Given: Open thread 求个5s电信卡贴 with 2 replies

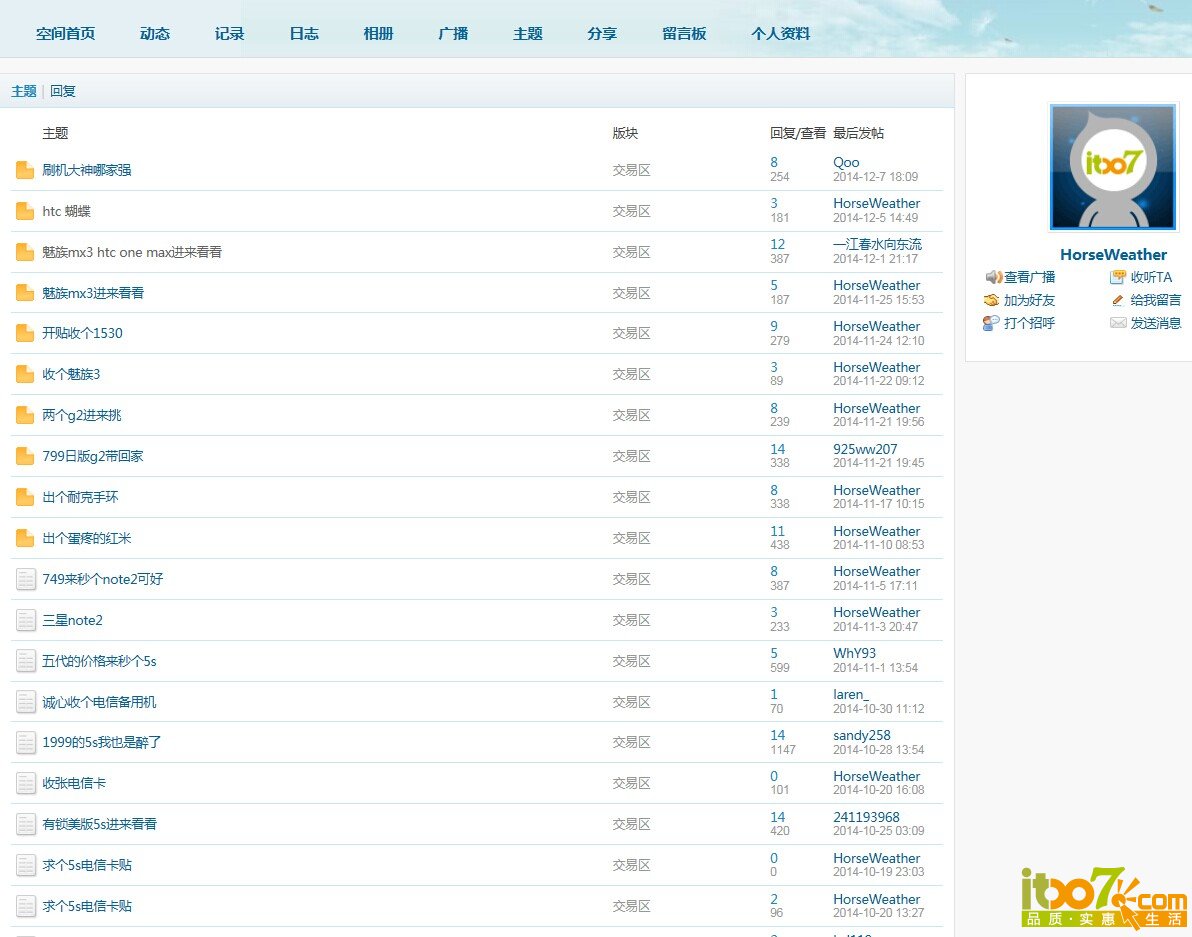Looking at the screenshot, I should click(x=87, y=907).
